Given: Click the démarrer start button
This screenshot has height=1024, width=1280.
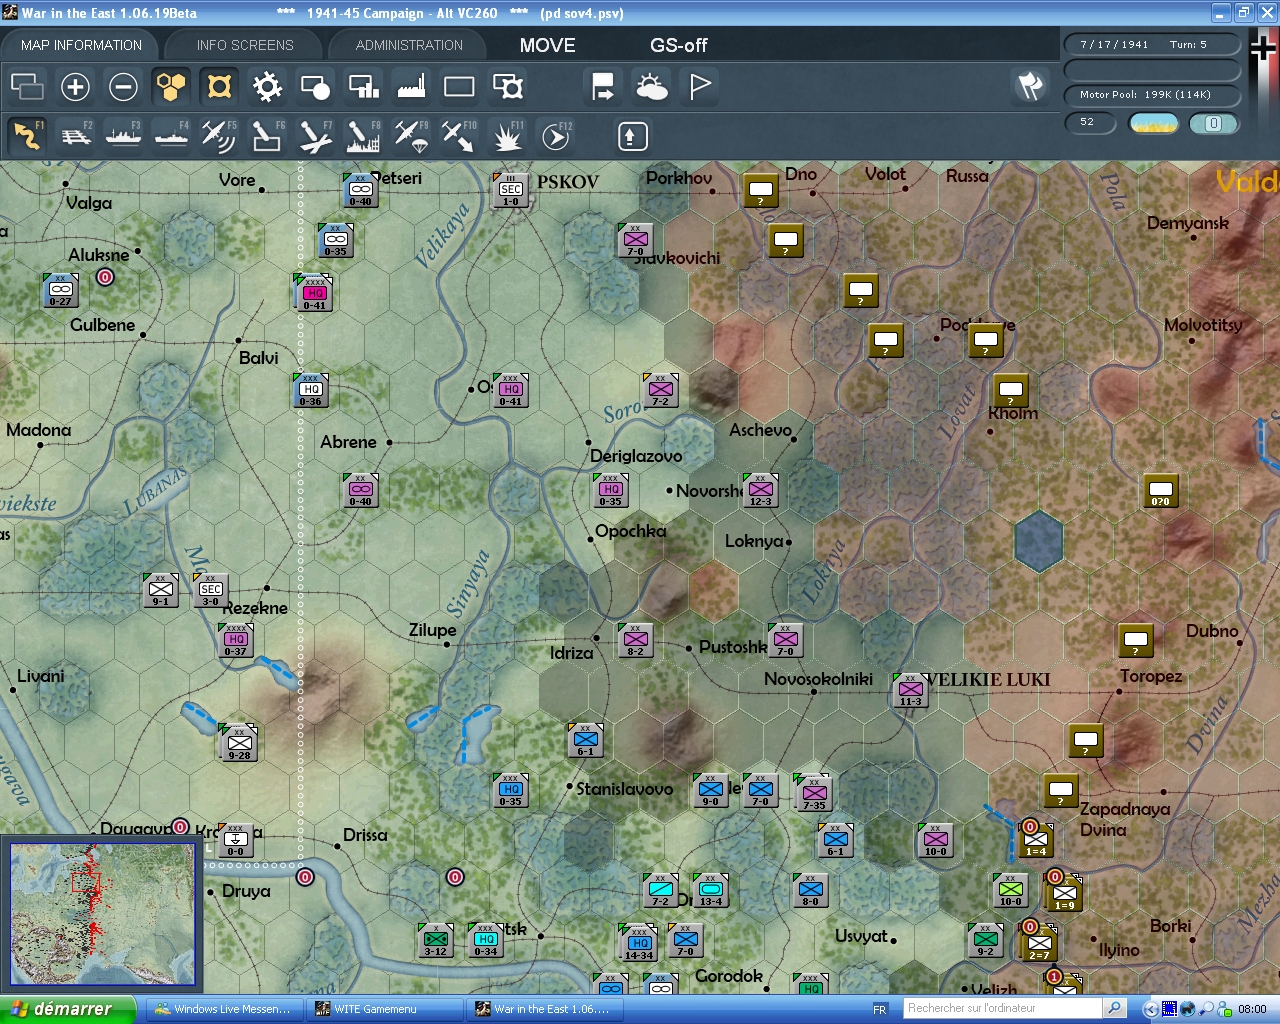Looking at the screenshot, I should [x=66, y=1009].
